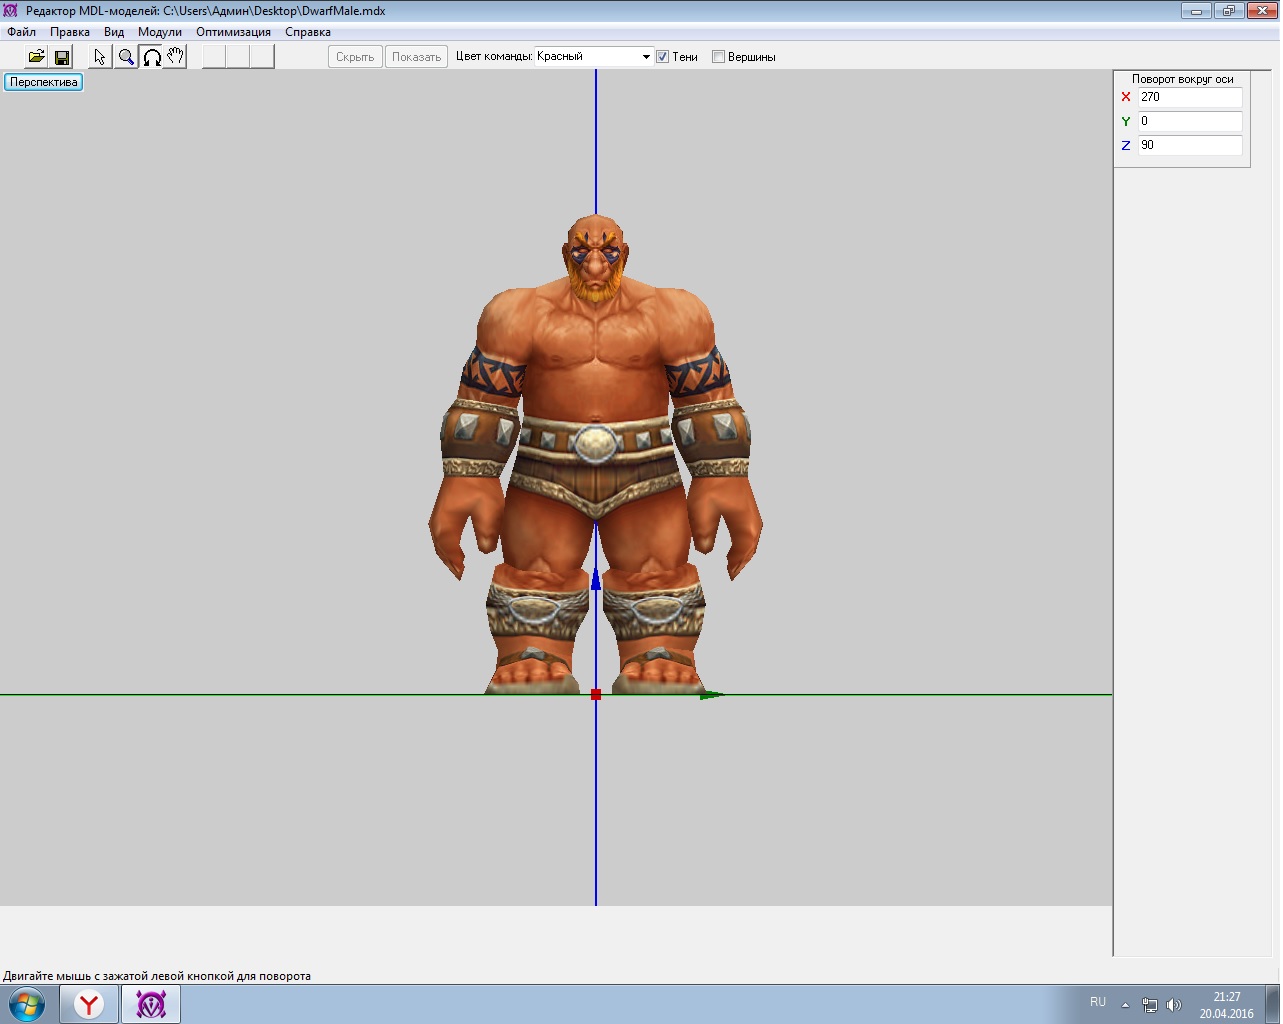Open the Оптимизация menu
This screenshot has height=1024, width=1283.
point(233,32)
